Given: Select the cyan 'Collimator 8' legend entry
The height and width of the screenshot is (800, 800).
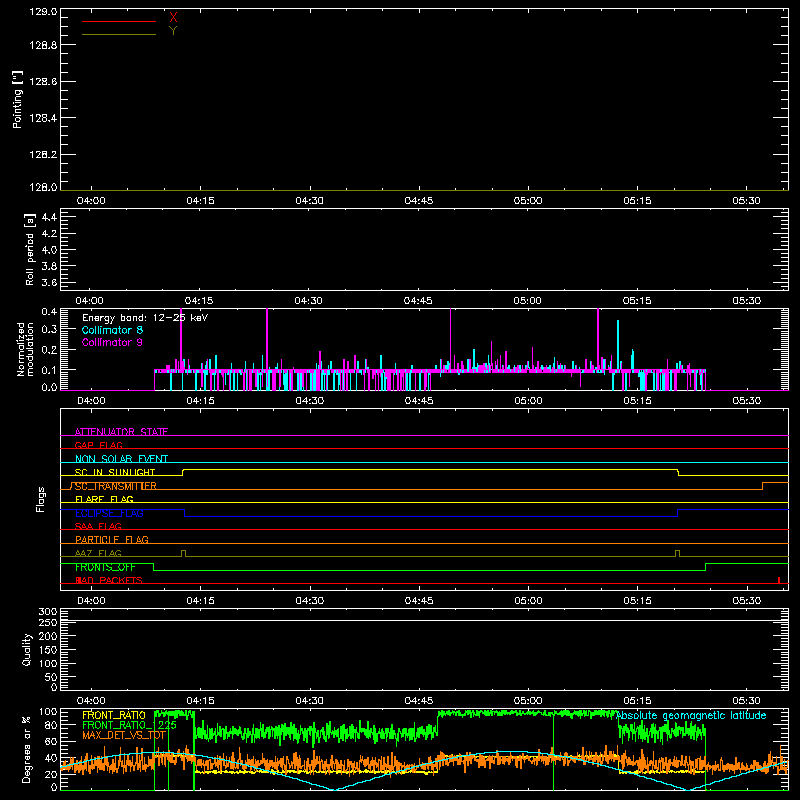Looking at the screenshot, I should click(x=112, y=330).
